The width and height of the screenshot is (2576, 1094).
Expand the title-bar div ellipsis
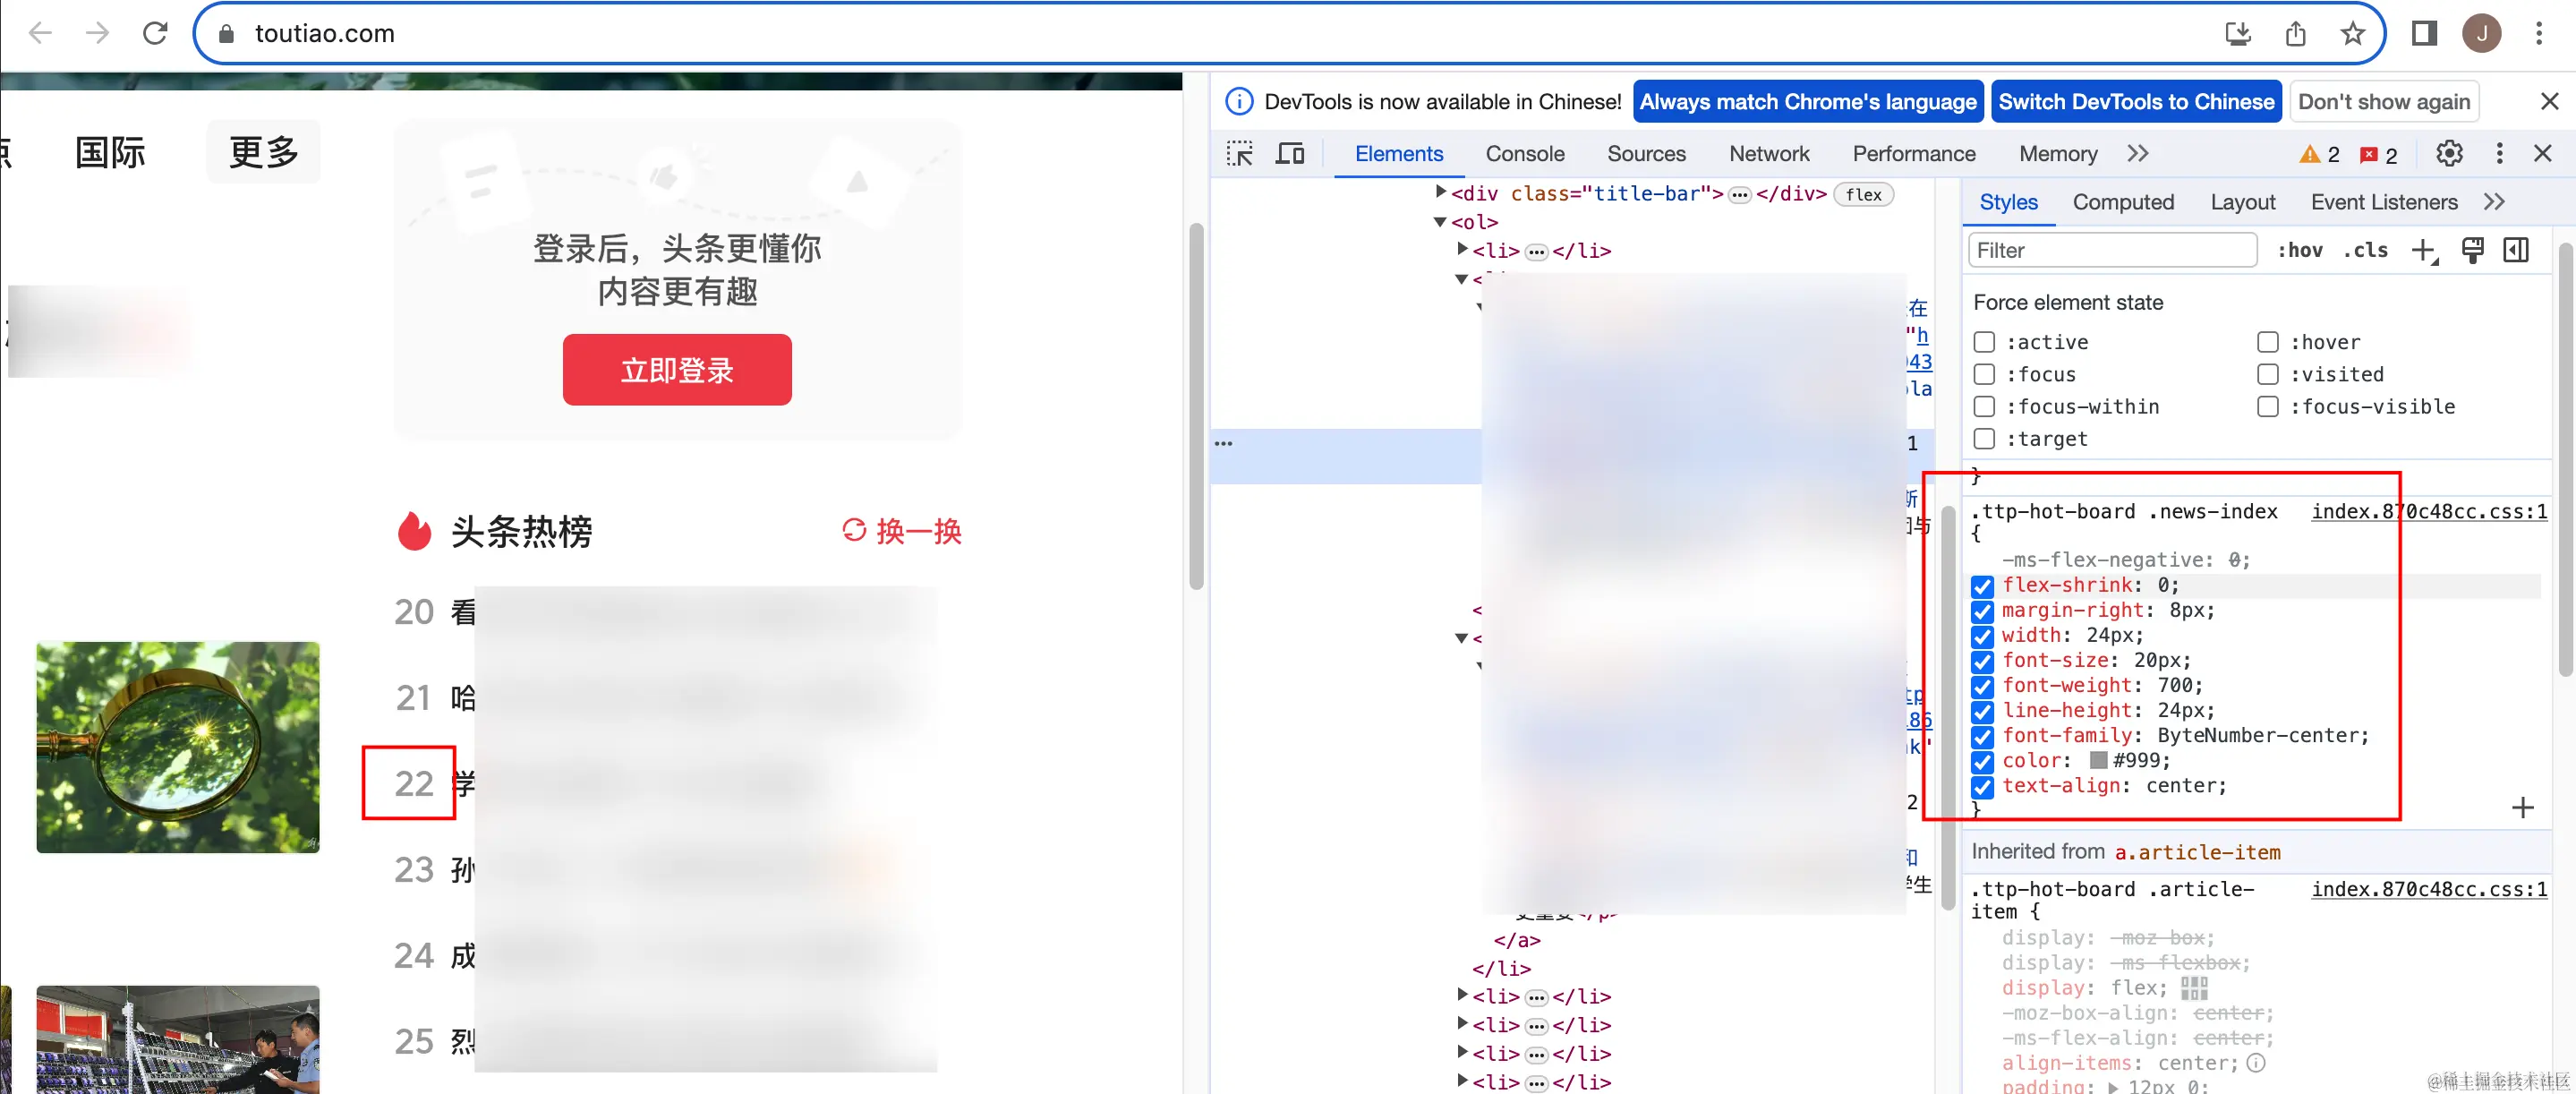pos(1740,195)
